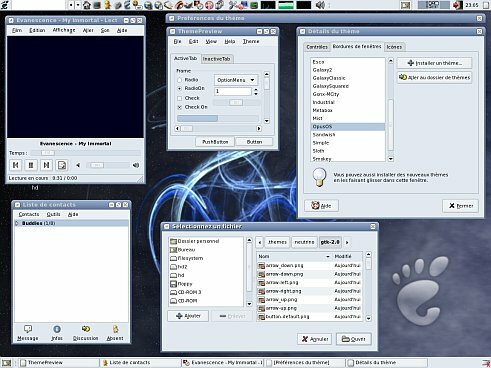
Task: Expand the Buddies group in contact list
Action: tap(17, 223)
